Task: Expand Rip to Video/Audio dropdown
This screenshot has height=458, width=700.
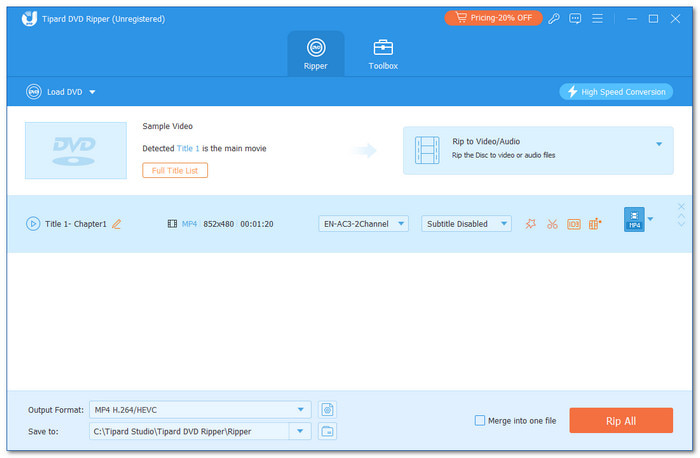Action: click(659, 144)
